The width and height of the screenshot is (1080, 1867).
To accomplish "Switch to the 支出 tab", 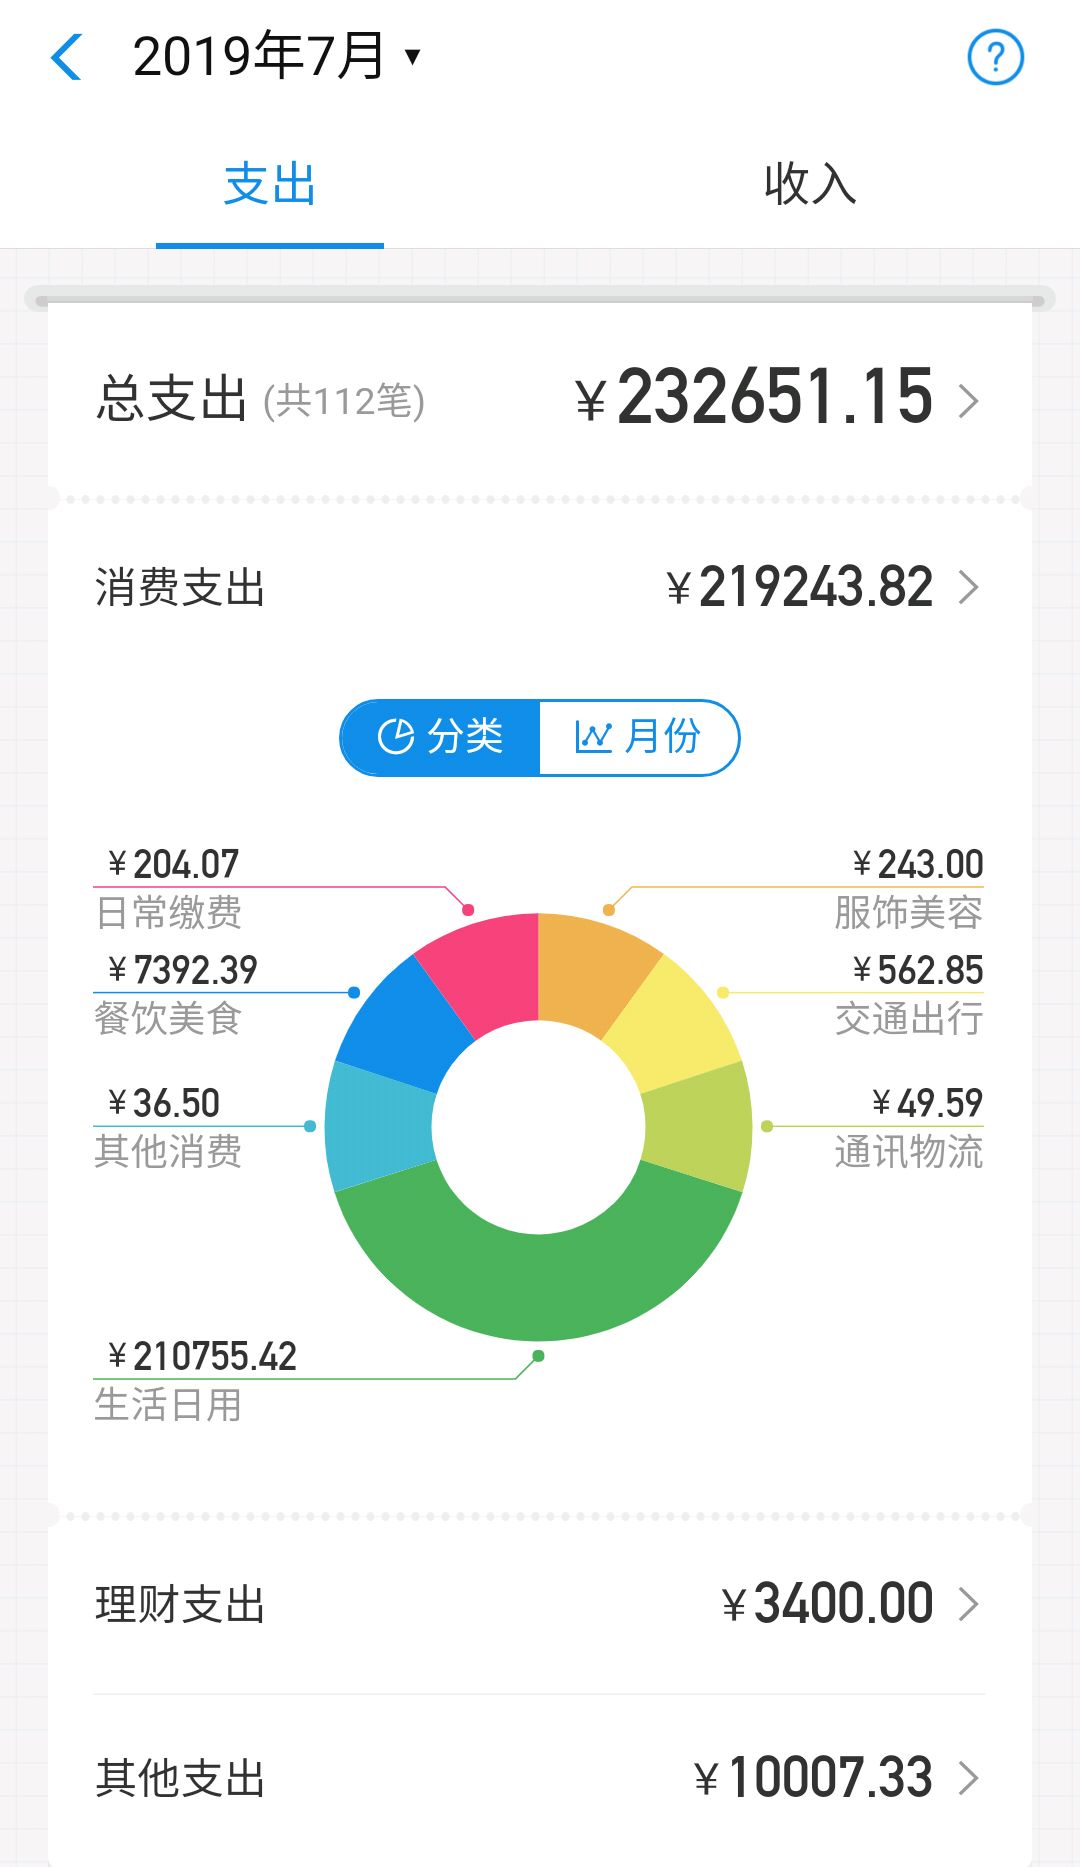I will (270, 185).
